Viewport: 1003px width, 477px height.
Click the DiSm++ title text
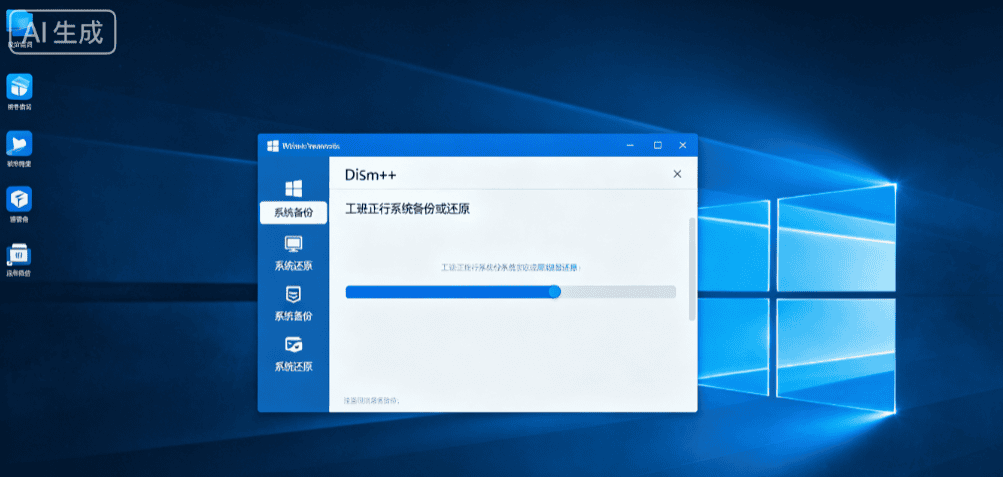[x=370, y=175]
